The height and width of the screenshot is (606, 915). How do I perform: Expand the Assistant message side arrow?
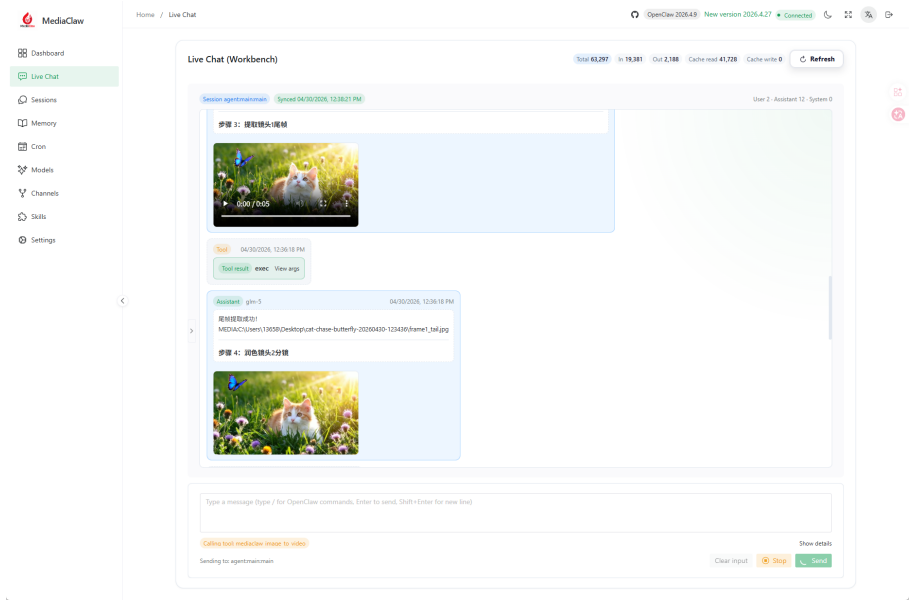click(x=191, y=331)
